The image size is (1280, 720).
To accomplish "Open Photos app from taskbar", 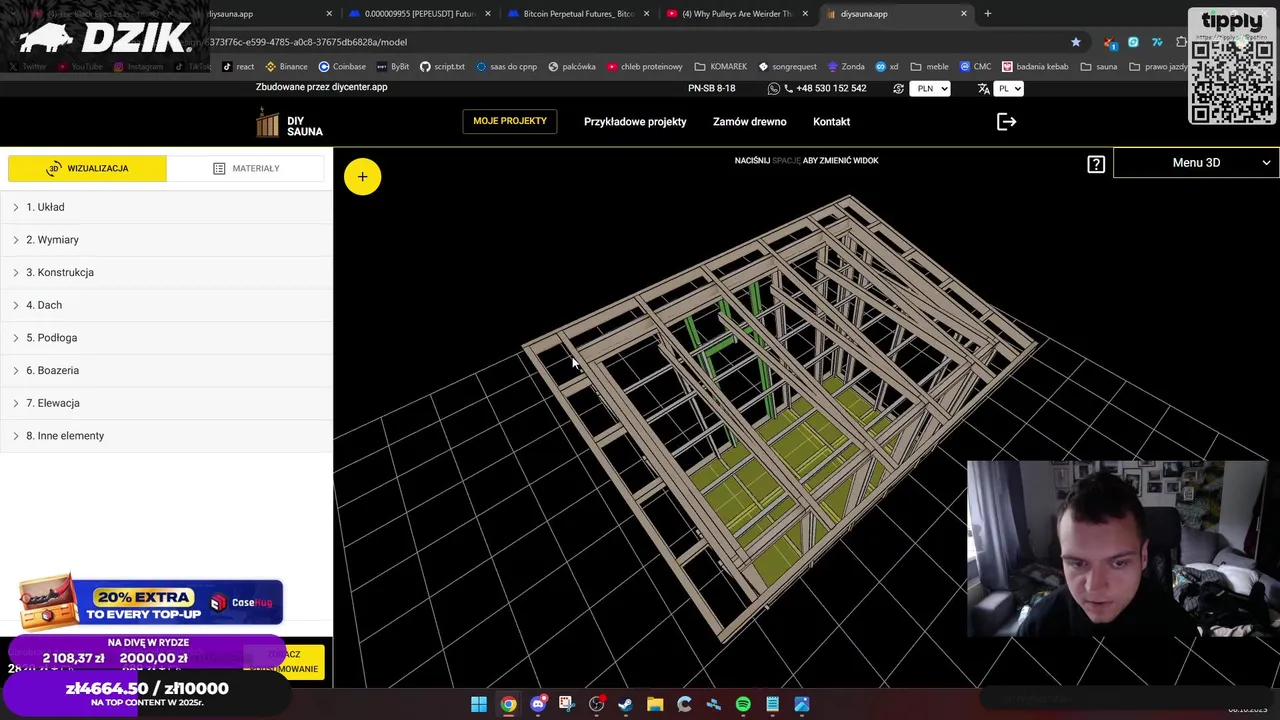I will pyautogui.click(x=802, y=704).
